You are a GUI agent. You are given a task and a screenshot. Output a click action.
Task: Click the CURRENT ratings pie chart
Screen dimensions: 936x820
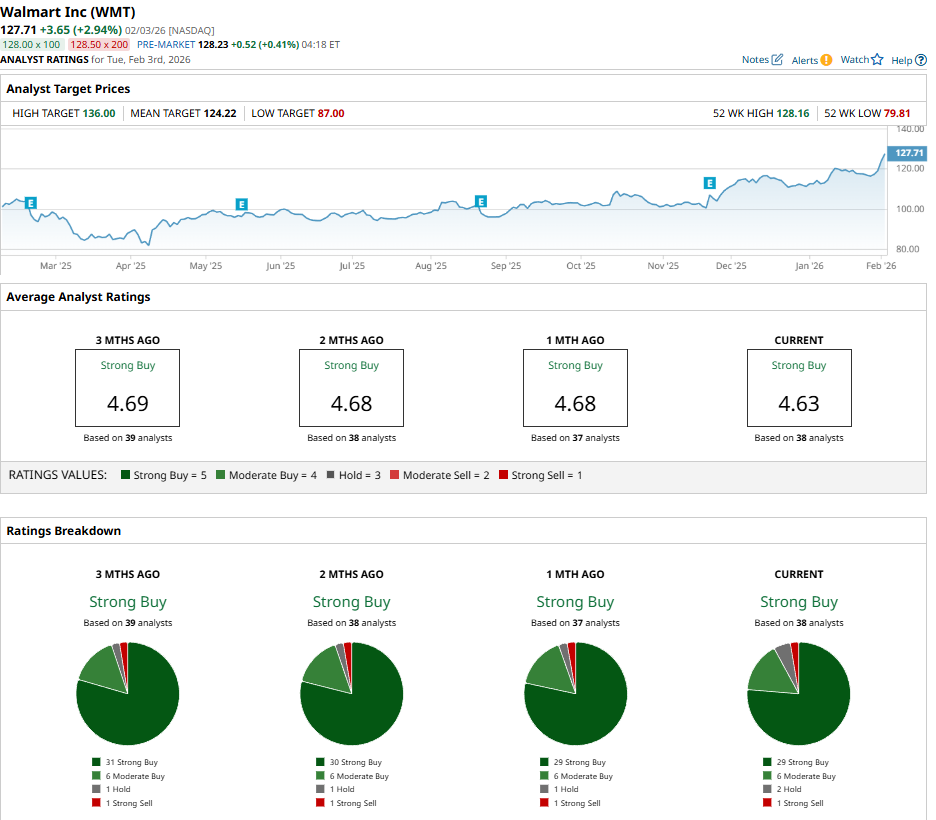tap(798, 694)
